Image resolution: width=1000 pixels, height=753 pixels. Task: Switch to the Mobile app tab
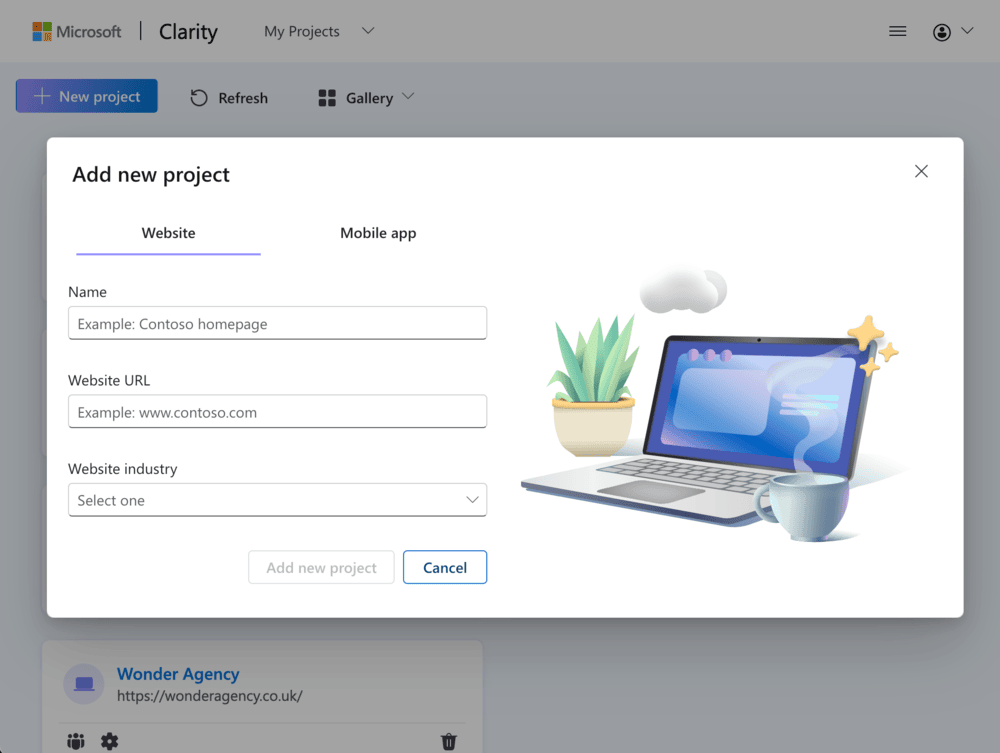(x=378, y=233)
